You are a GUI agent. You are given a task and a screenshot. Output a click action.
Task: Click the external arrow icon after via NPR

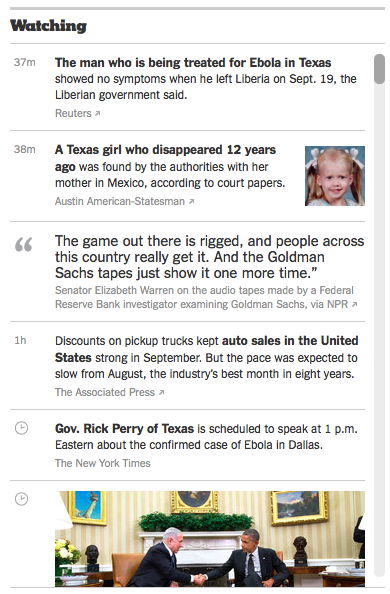click(x=354, y=305)
